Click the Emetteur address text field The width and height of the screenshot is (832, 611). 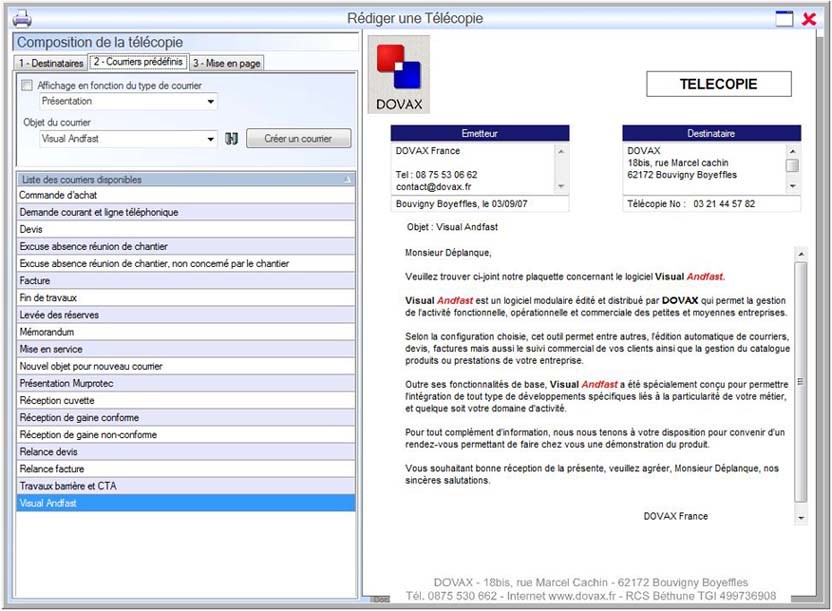tap(473, 169)
